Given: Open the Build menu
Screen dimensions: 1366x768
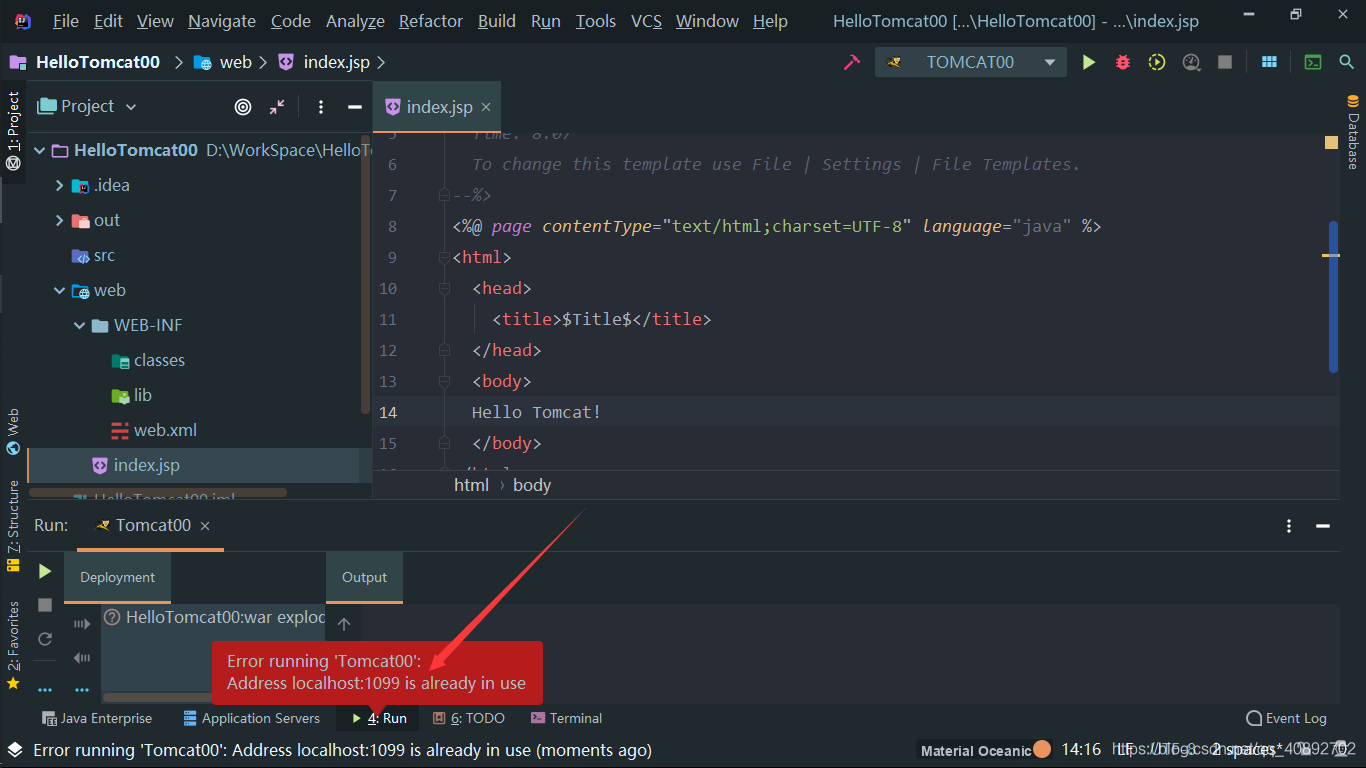Looking at the screenshot, I should click(x=497, y=21).
